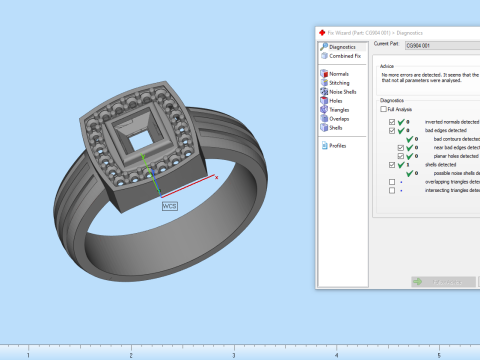Image resolution: width=480 pixels, height=360 pixels.
Task: Toggle the near bad edges checkbox
Action: coord(401,148)
